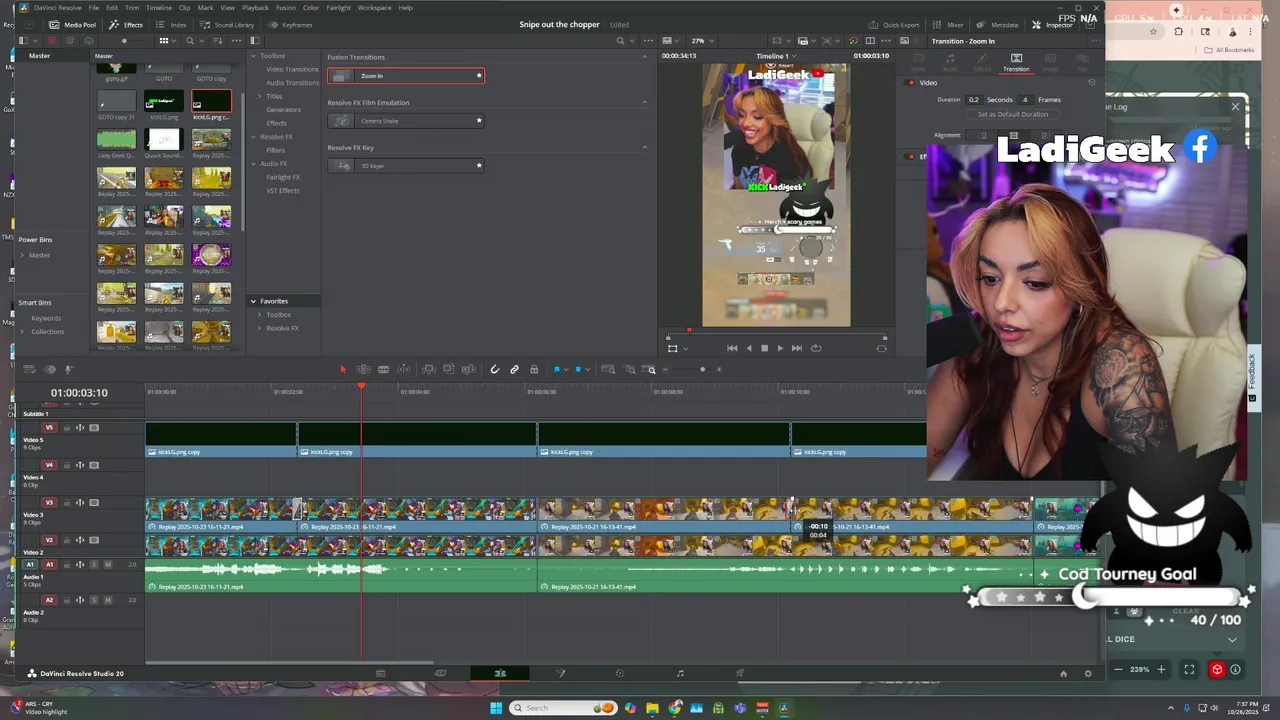Expand the Titles tree node
Image resolution: width=1280 pixels, height=720 pixels.
coord(260,96)
